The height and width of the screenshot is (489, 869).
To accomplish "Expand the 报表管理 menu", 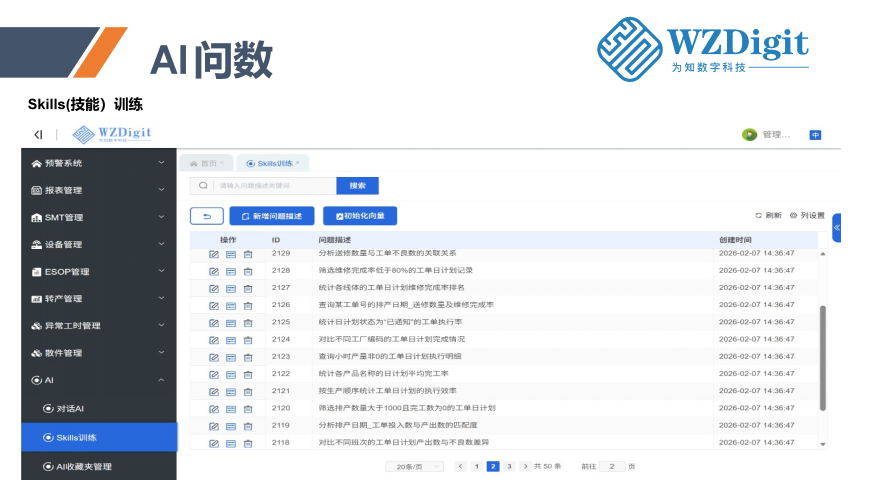I will [99, 190].
